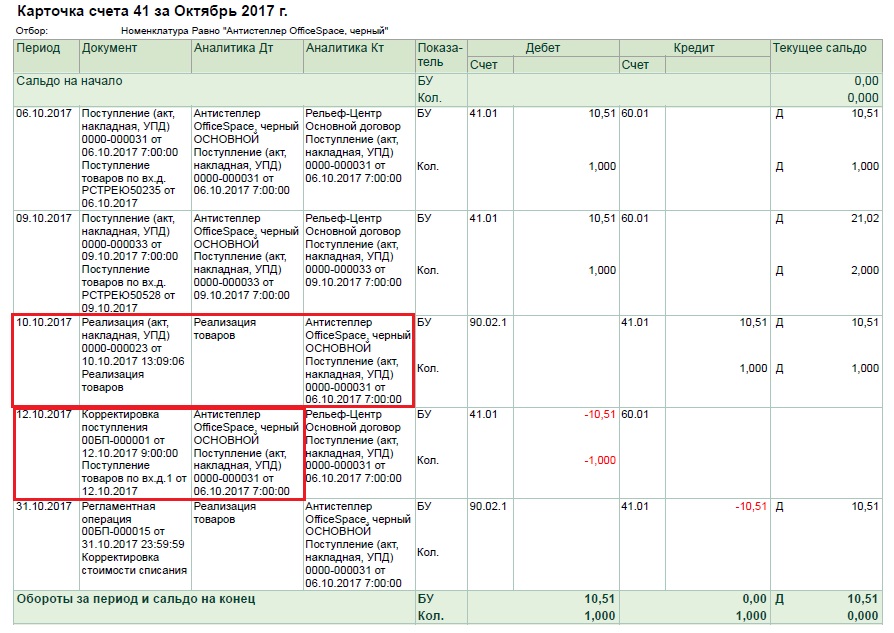
Task: Select the opening balance value 0,00
Action: 866,81
